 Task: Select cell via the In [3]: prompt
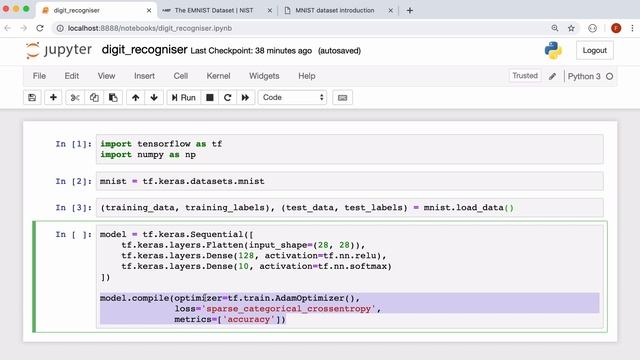click(73, 208)
